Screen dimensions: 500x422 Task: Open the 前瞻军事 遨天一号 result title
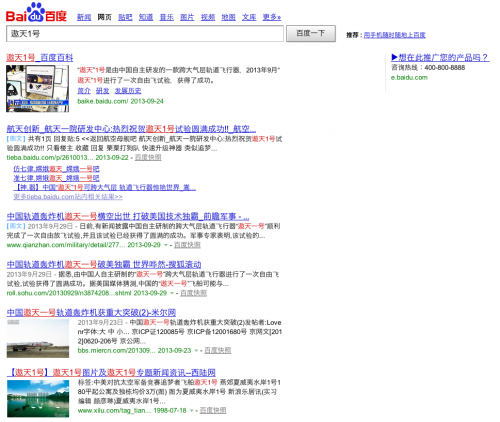coord(128,216)
